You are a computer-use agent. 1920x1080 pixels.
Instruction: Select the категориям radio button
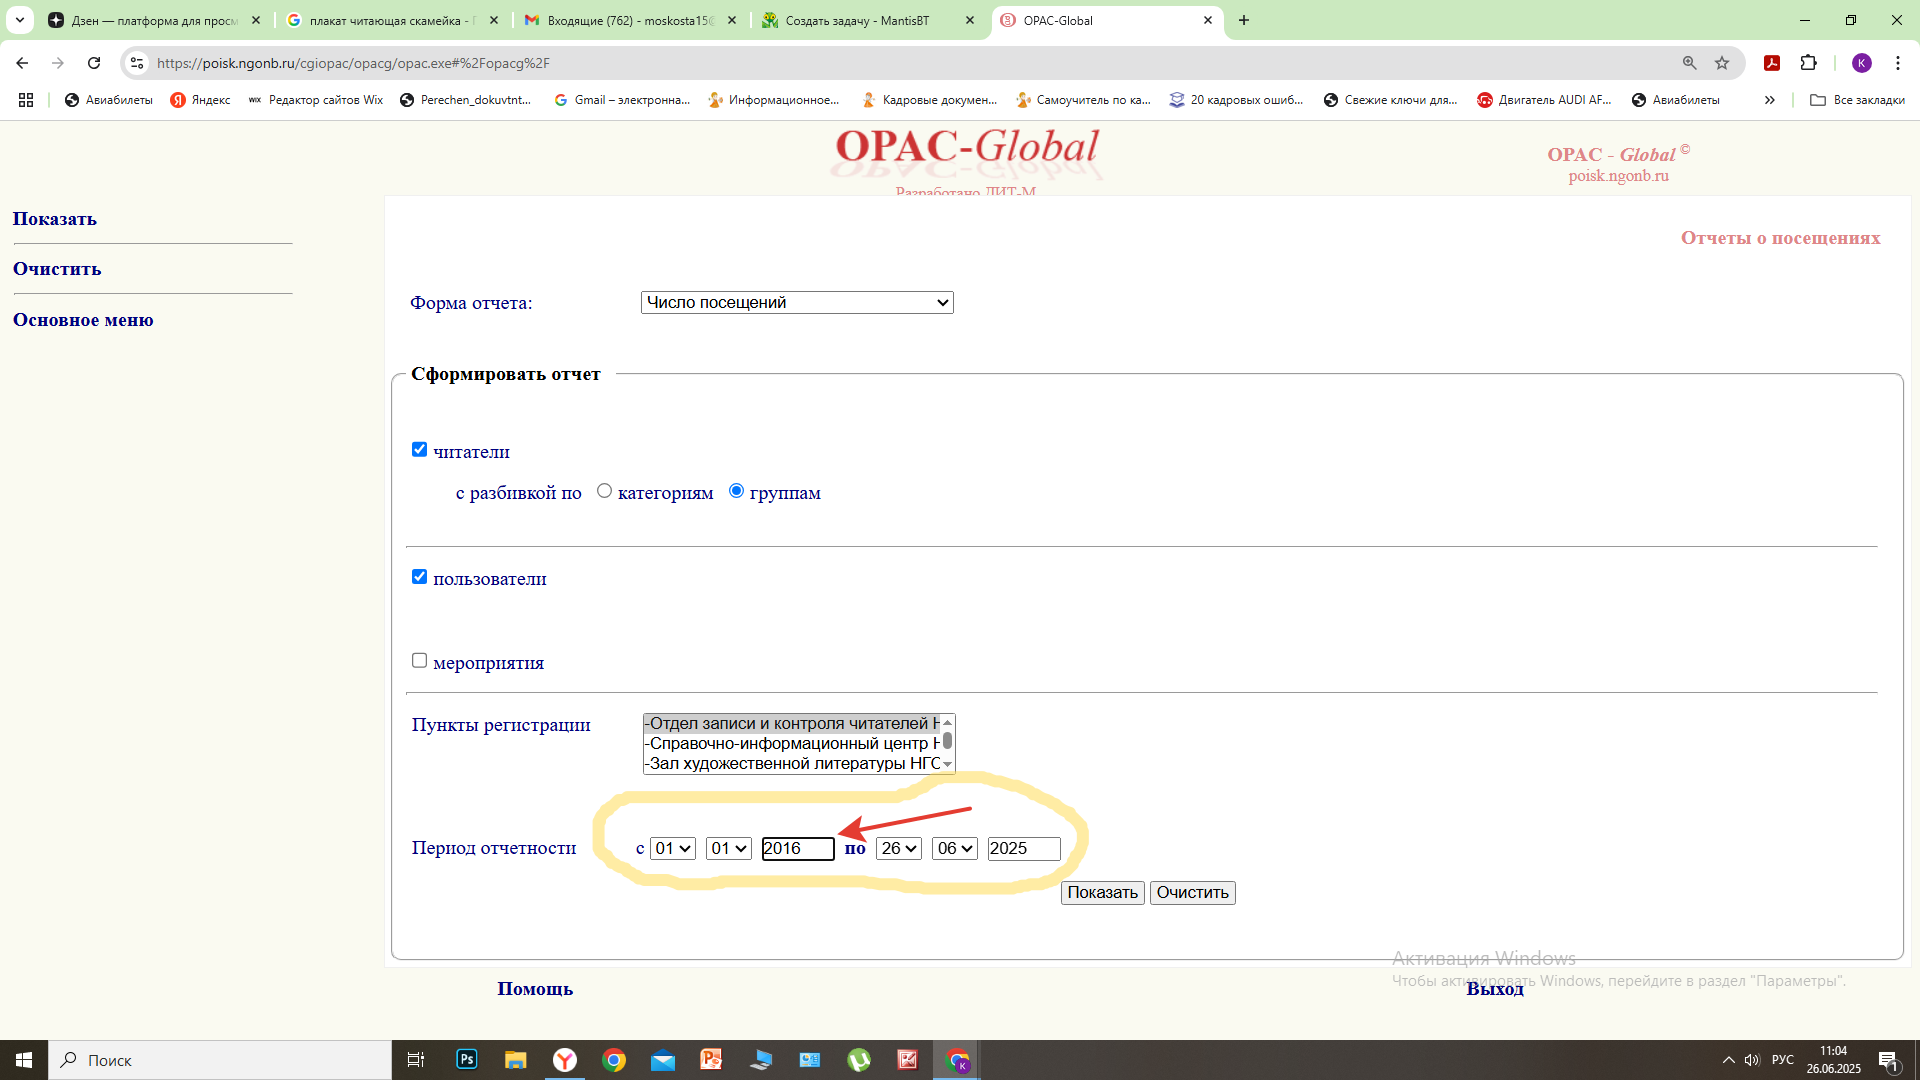pyautogui.click(x=604, y=491)
